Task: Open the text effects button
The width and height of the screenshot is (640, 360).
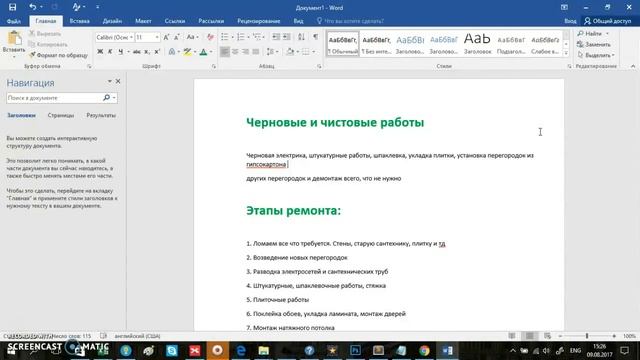Action: point(172,52)
